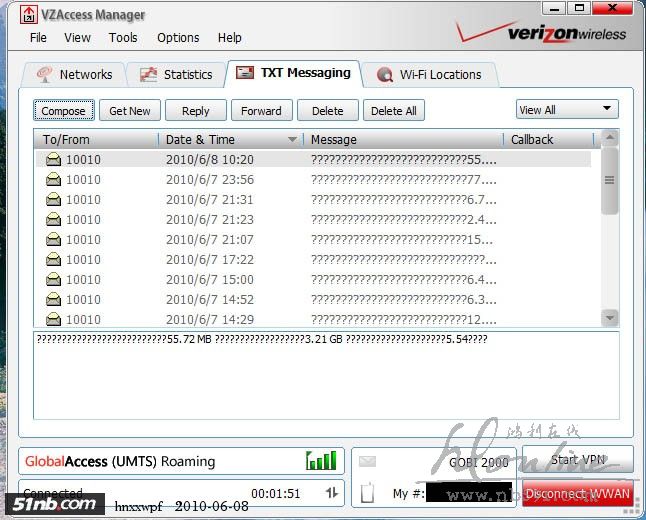Sort by the To/From column header
646x520 pixels.
click(x=96, y=140)
